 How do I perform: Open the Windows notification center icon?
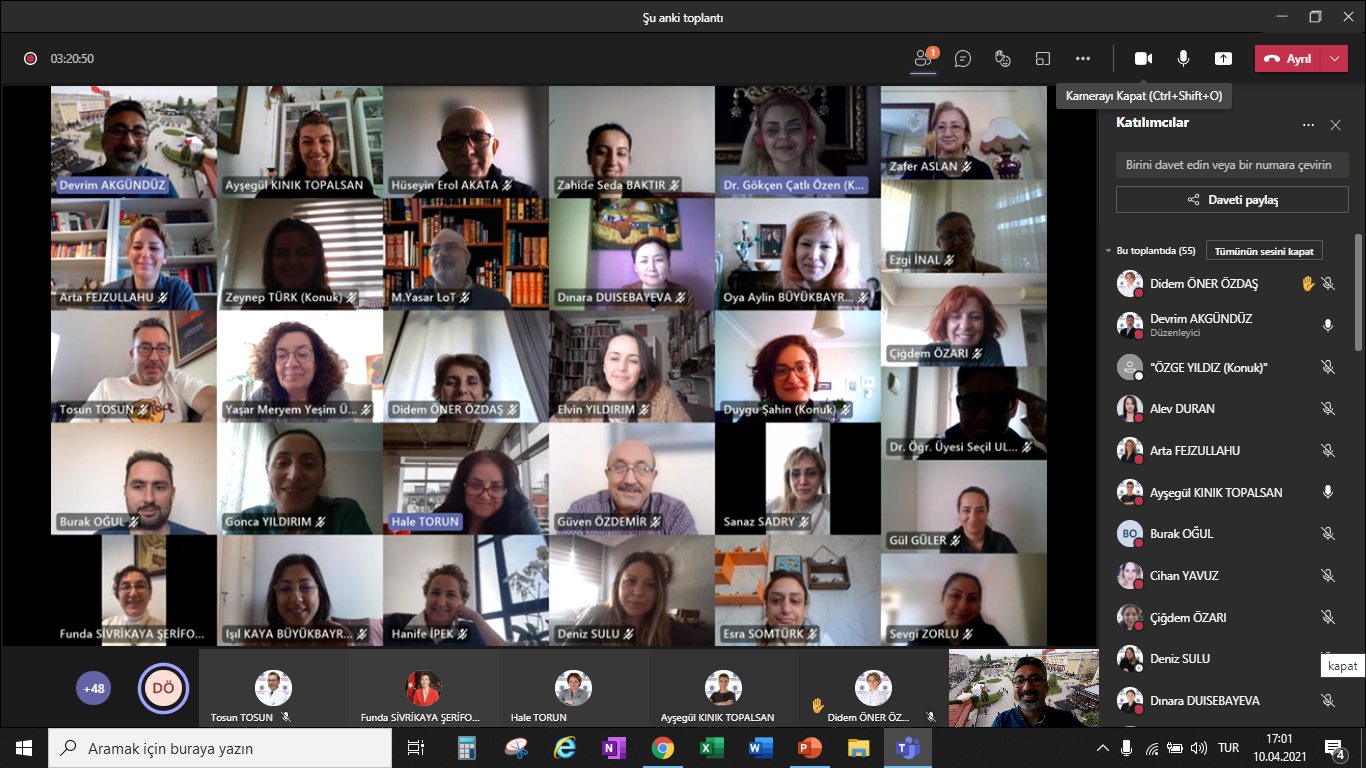click(x=1335, y=748)
